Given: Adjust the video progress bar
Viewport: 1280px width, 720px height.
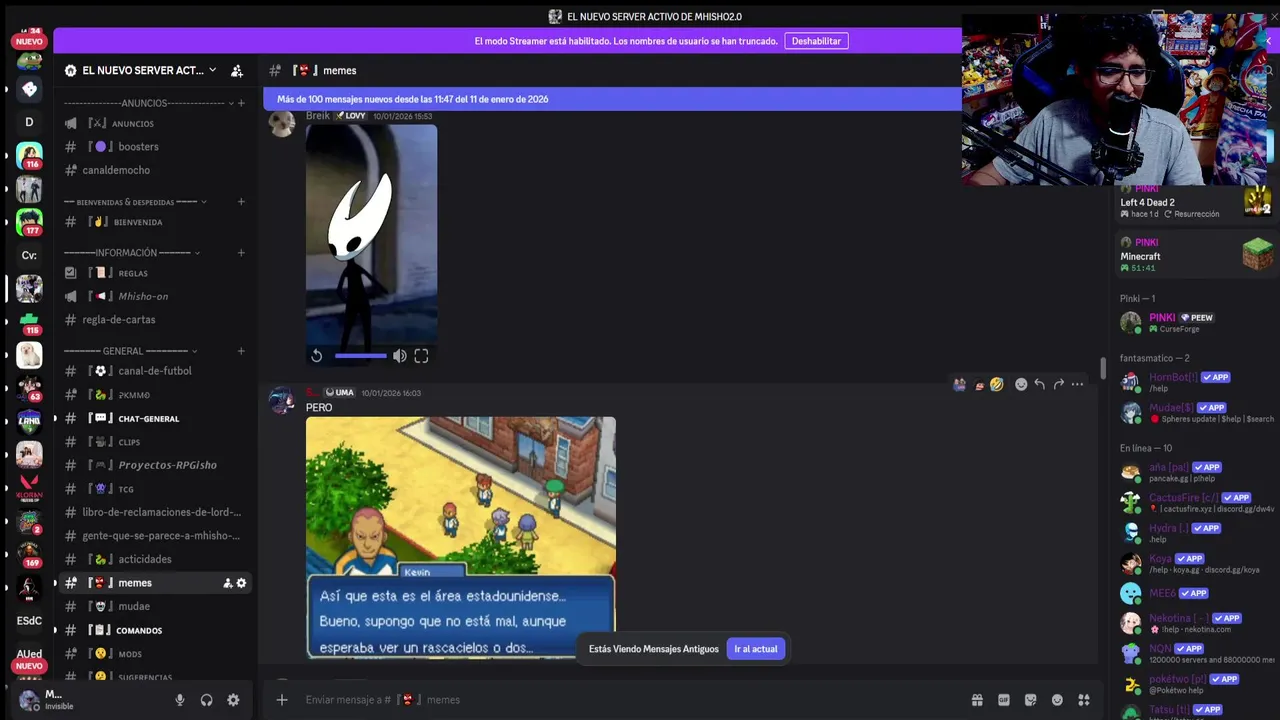Looking at the screenshot, I should [x=361, y=356].
